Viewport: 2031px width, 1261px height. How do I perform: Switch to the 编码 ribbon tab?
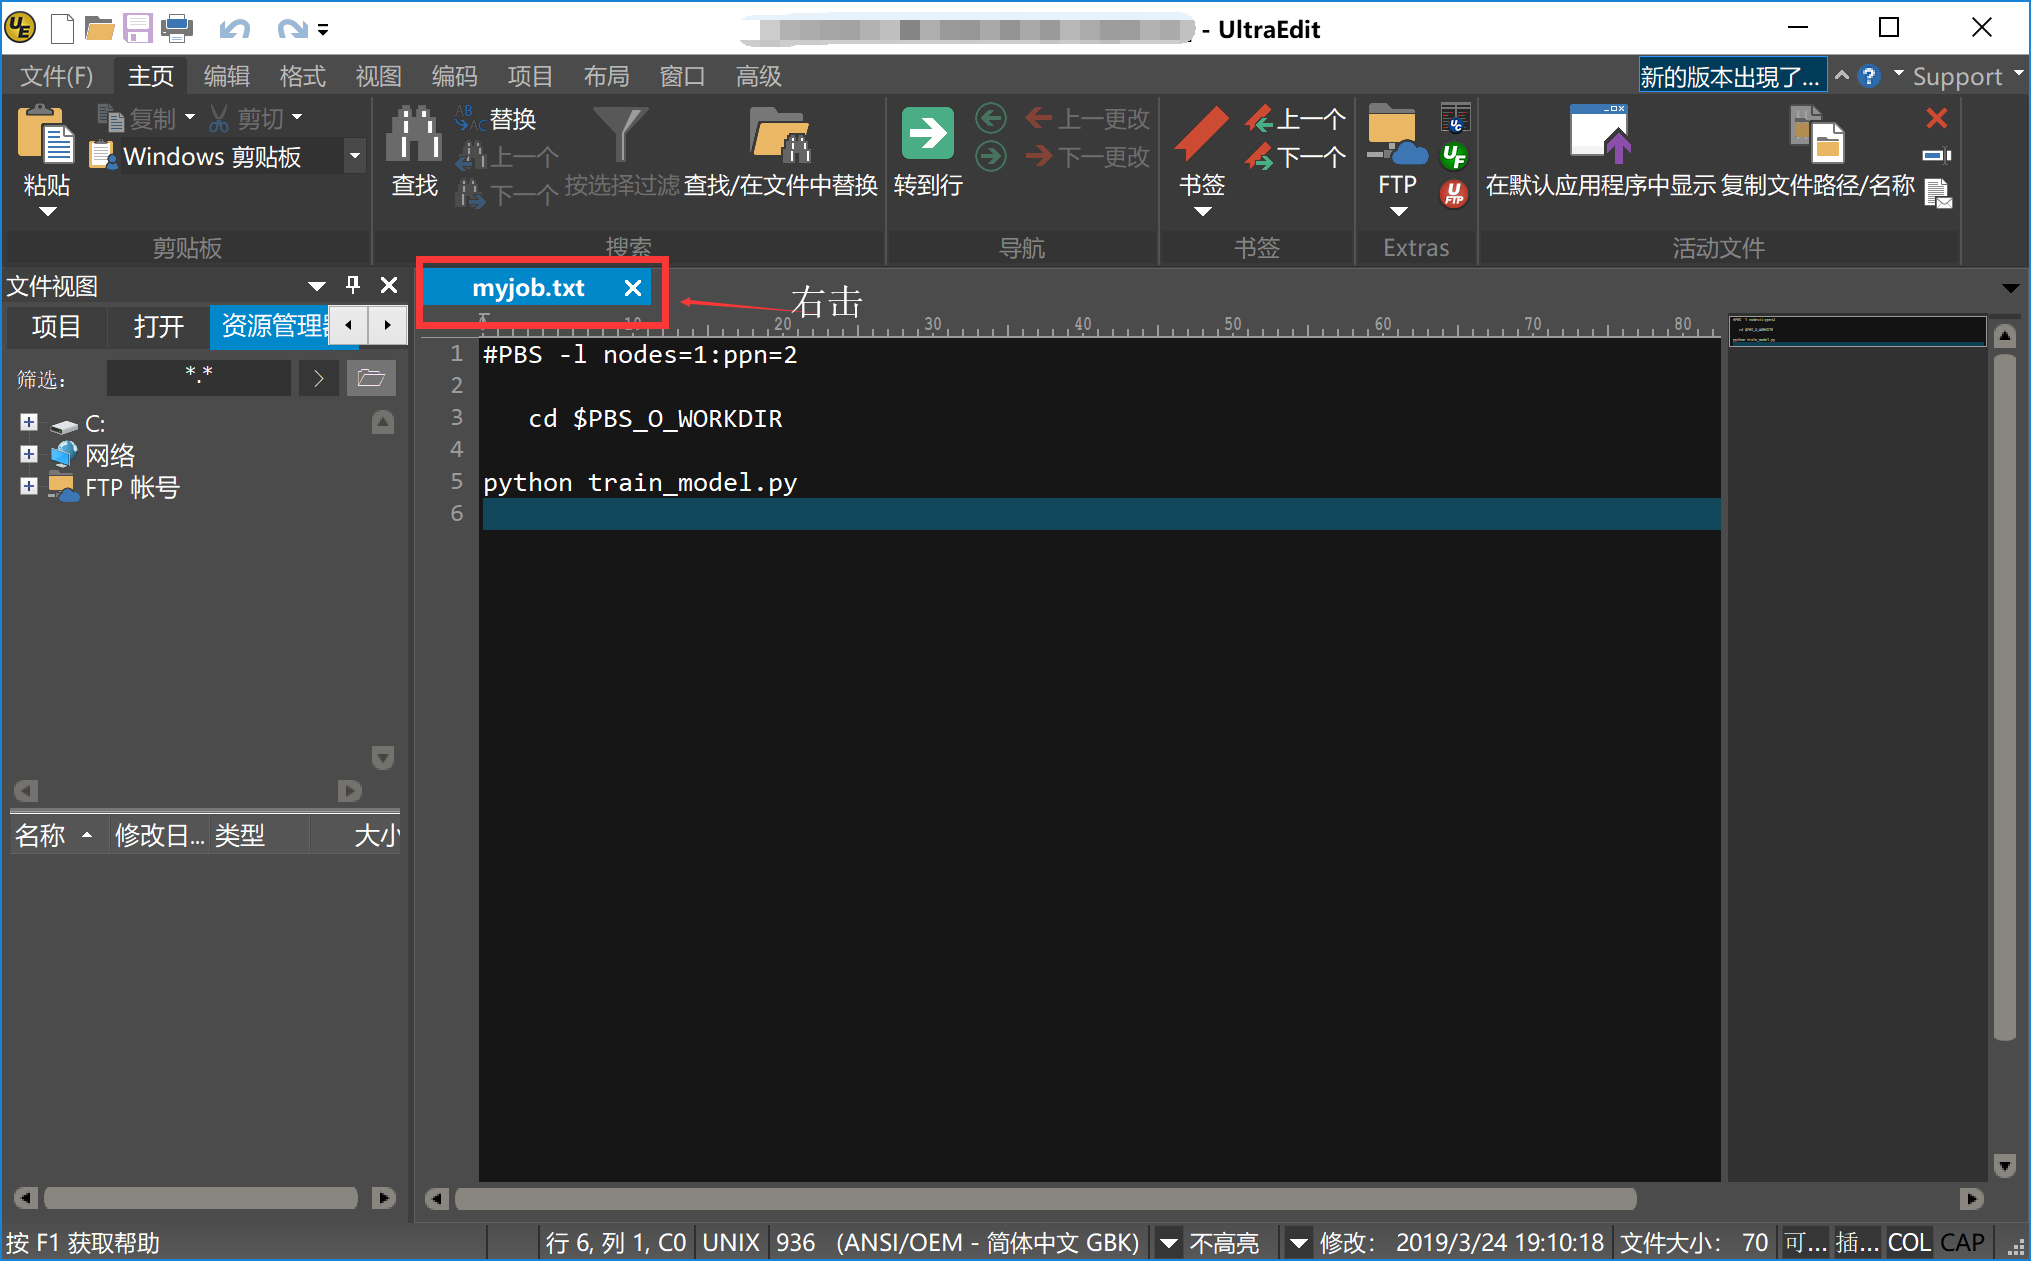tap(455, 76)
